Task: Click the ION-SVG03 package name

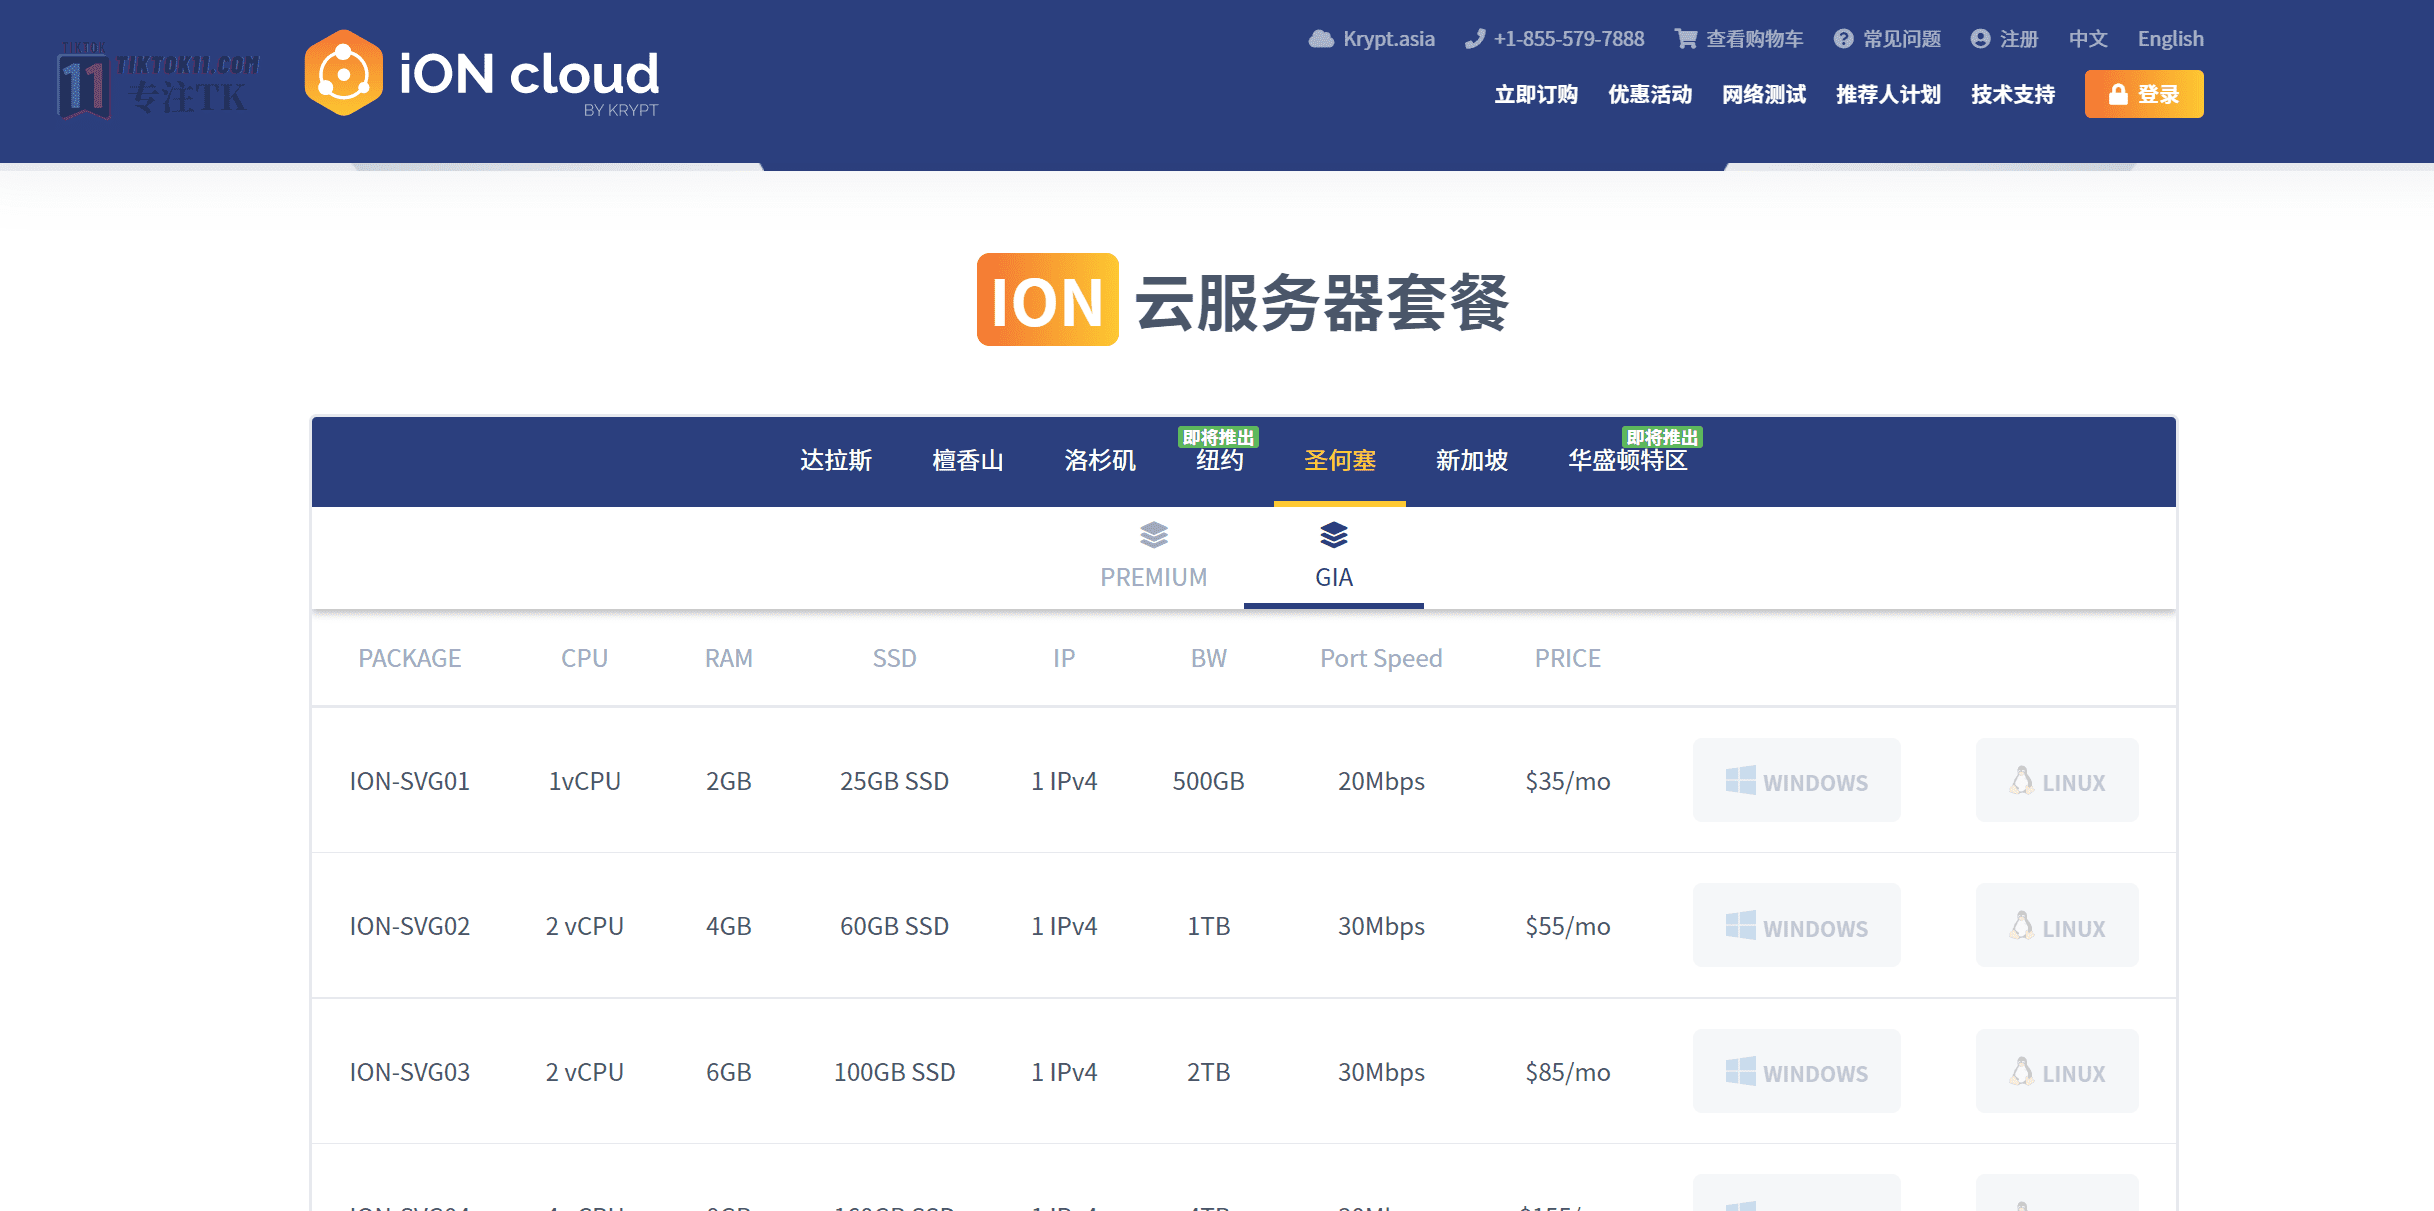Action: [410, 1072]
